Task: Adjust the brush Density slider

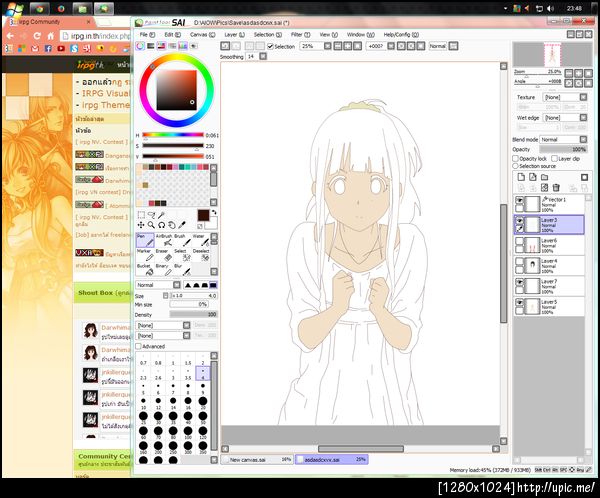Action: point(194,314)
